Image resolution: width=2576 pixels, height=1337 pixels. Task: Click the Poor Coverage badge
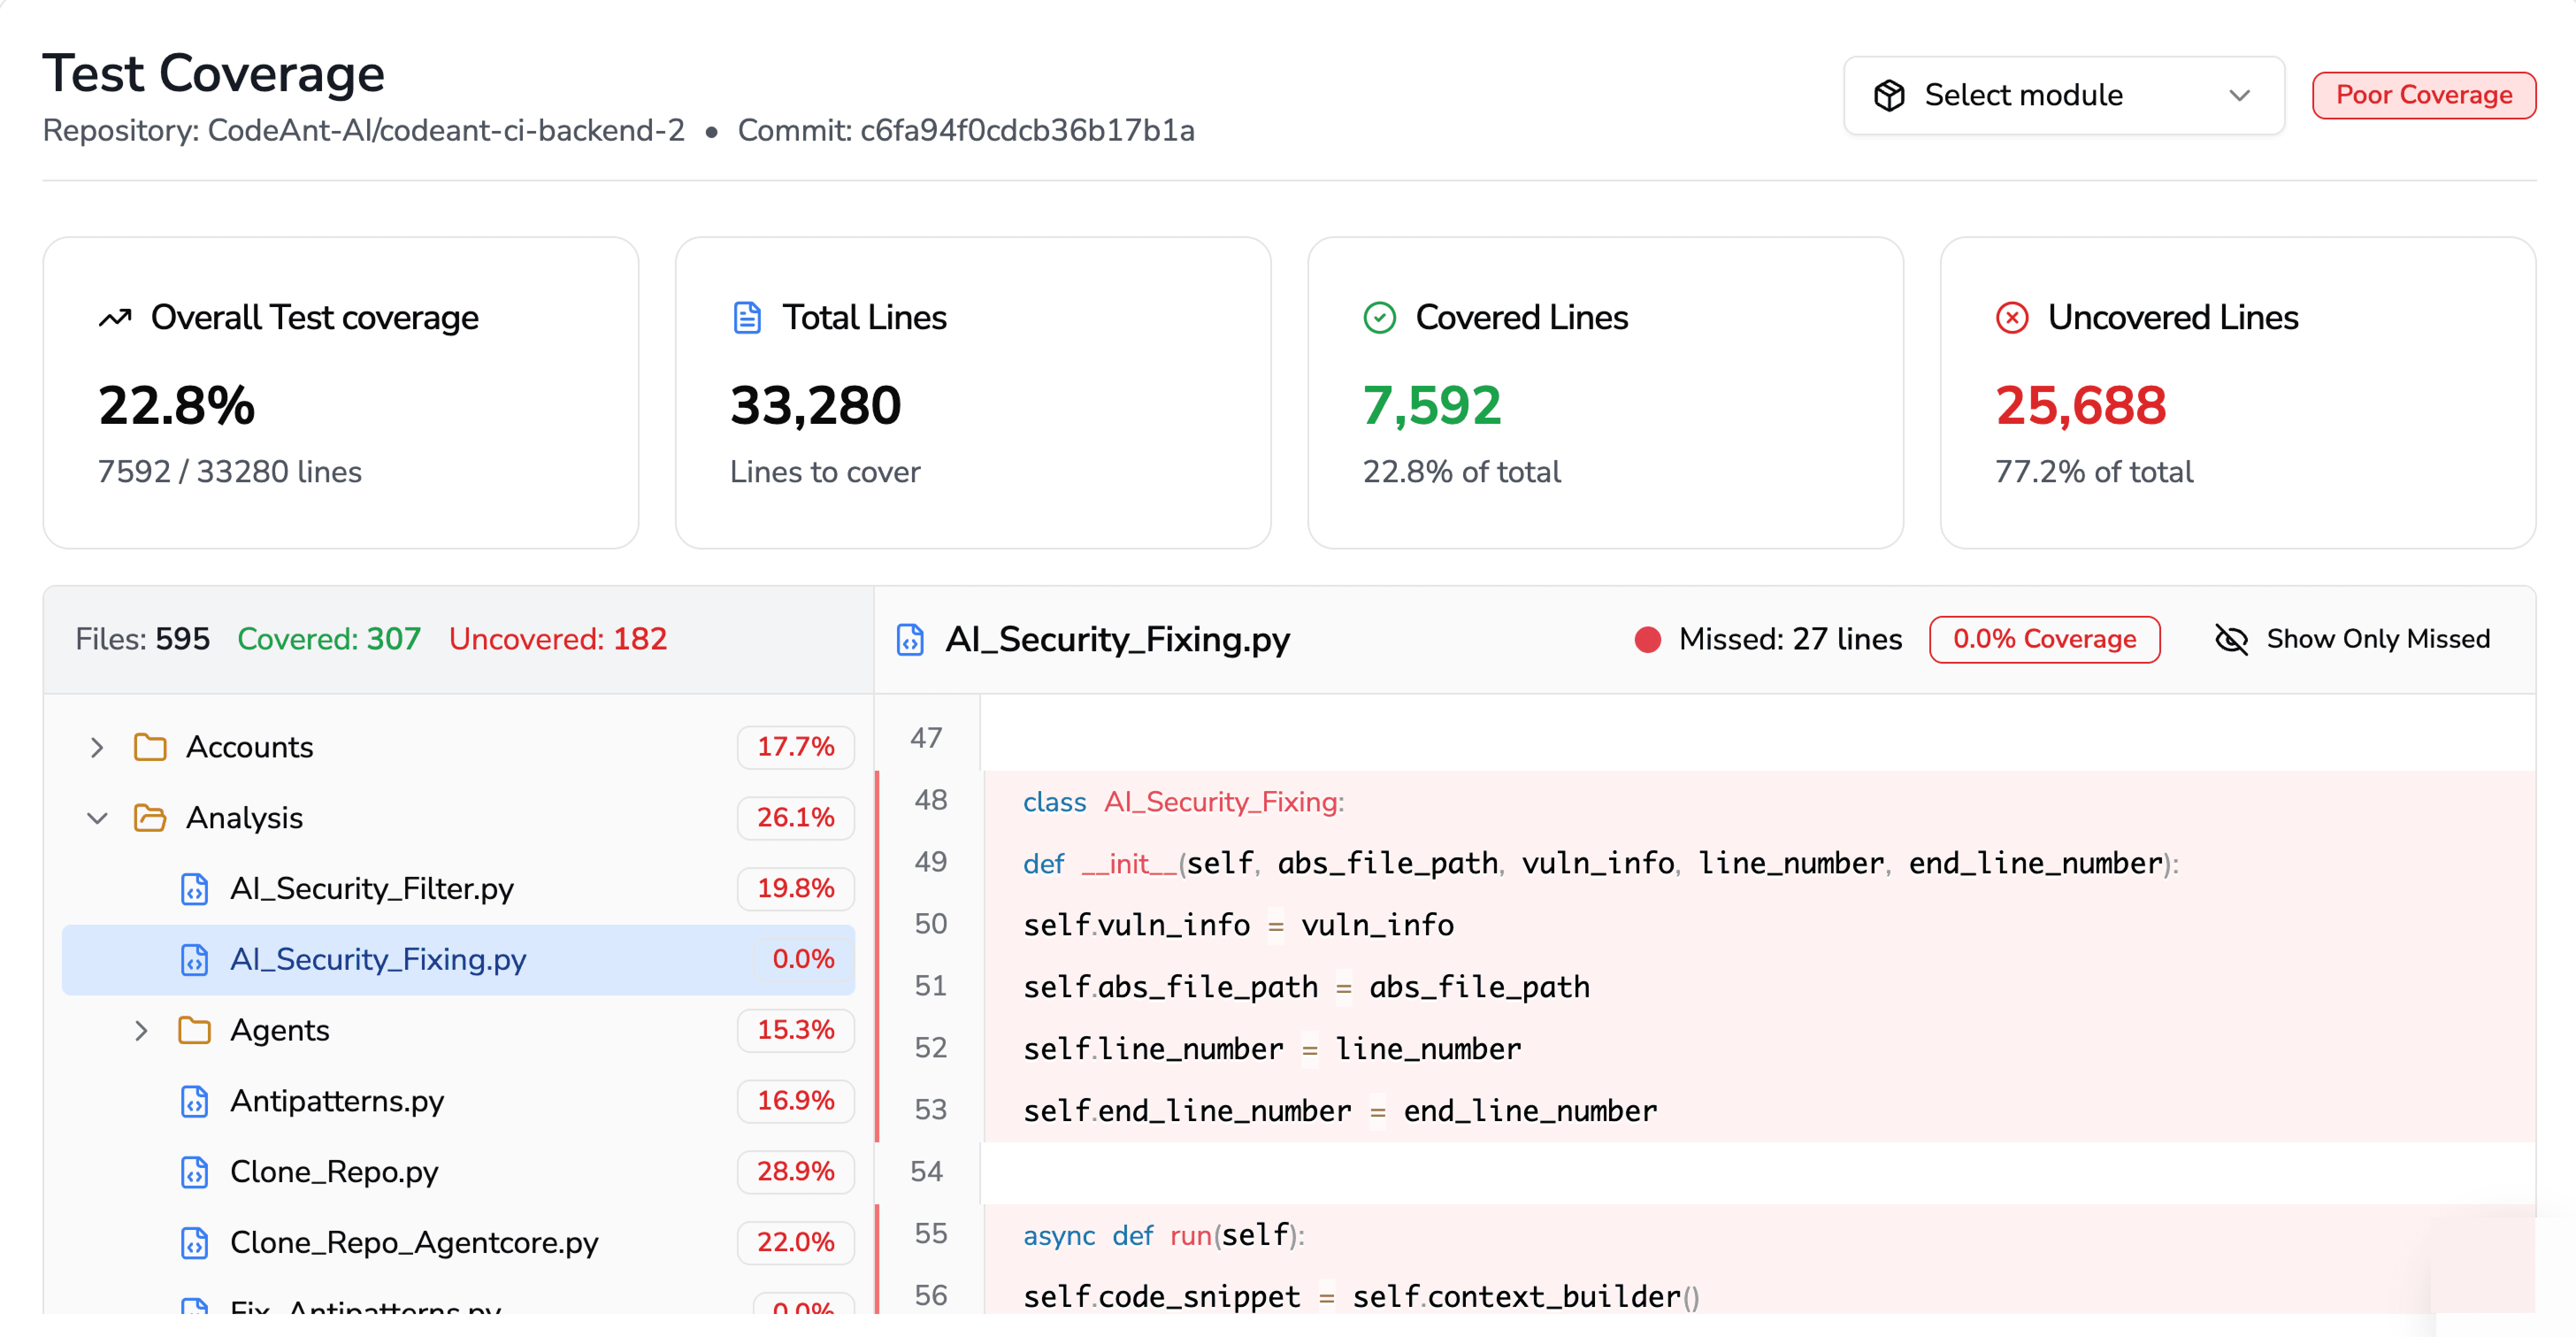[x=2423, y=95]
